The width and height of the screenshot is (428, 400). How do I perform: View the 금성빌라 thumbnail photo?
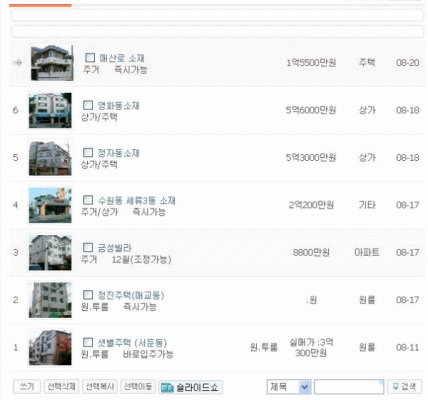[x=50, y=252]
